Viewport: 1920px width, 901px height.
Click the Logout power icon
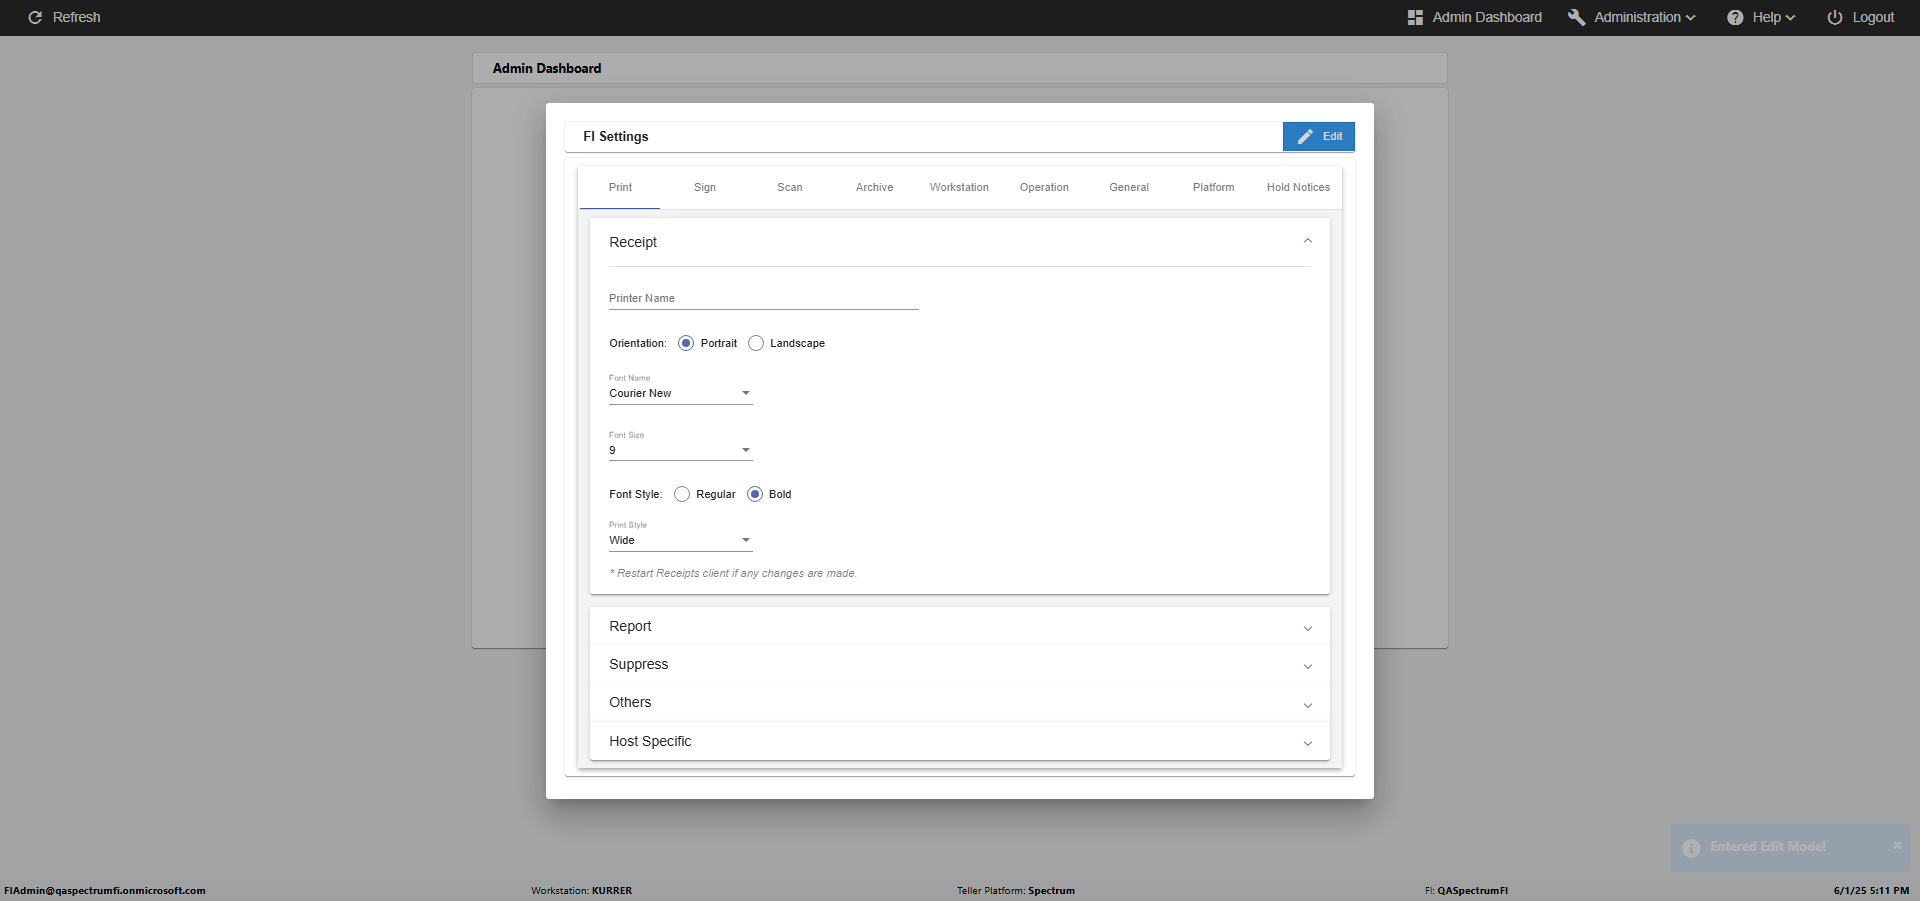[x=1835, y=17]
